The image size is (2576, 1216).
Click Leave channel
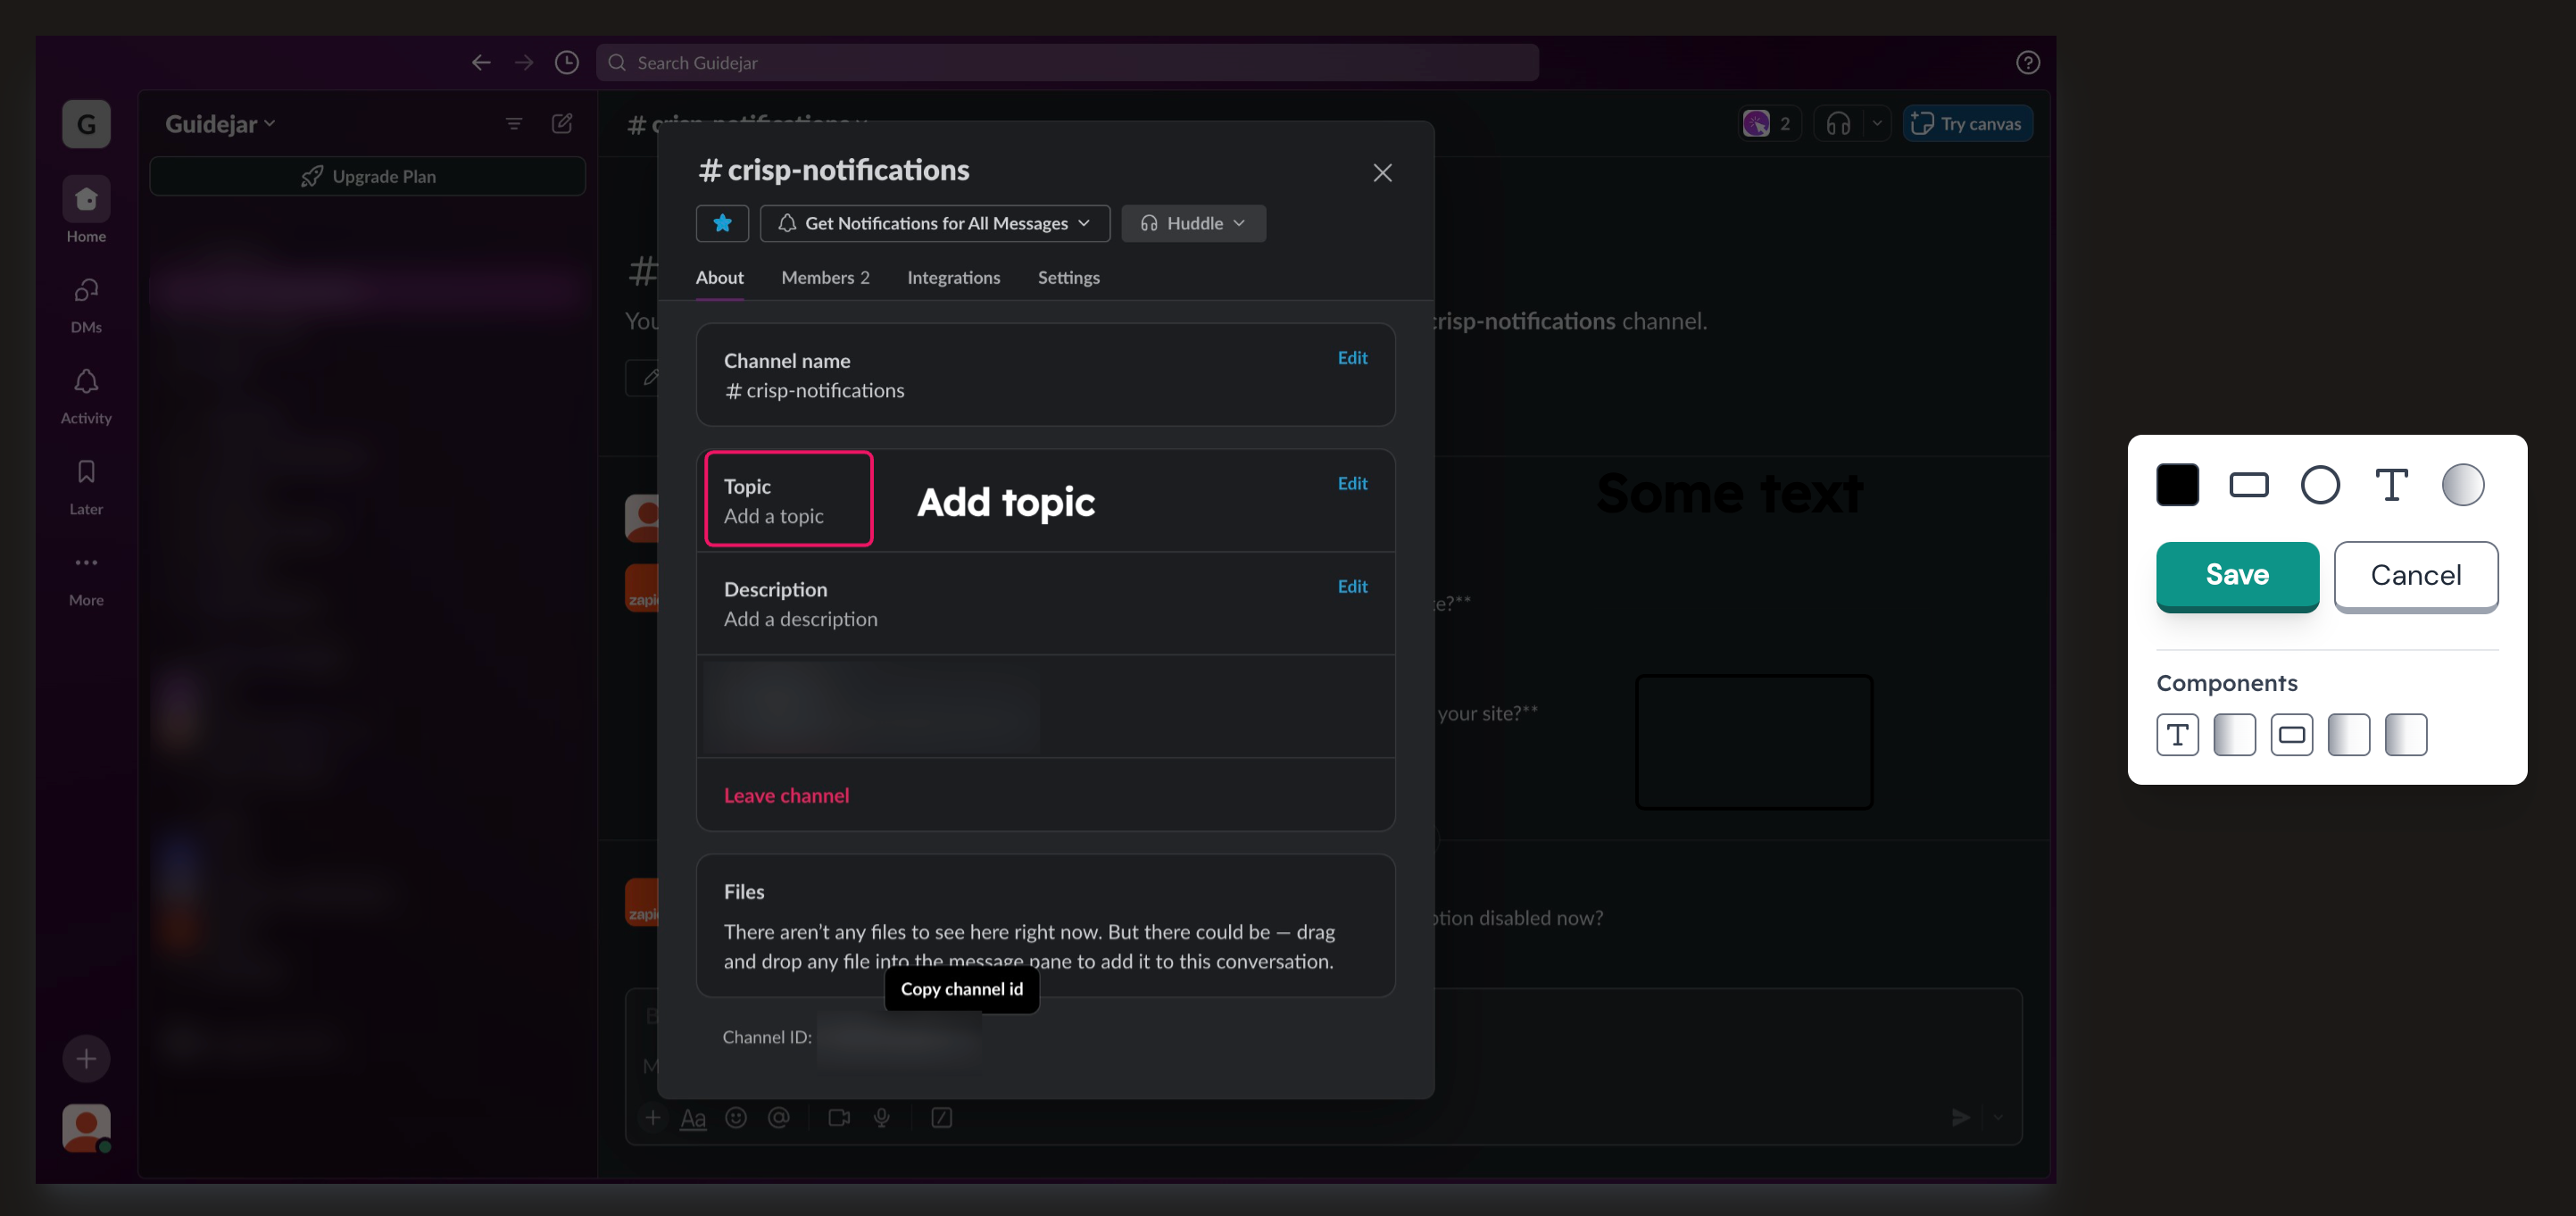pos(786,795)
